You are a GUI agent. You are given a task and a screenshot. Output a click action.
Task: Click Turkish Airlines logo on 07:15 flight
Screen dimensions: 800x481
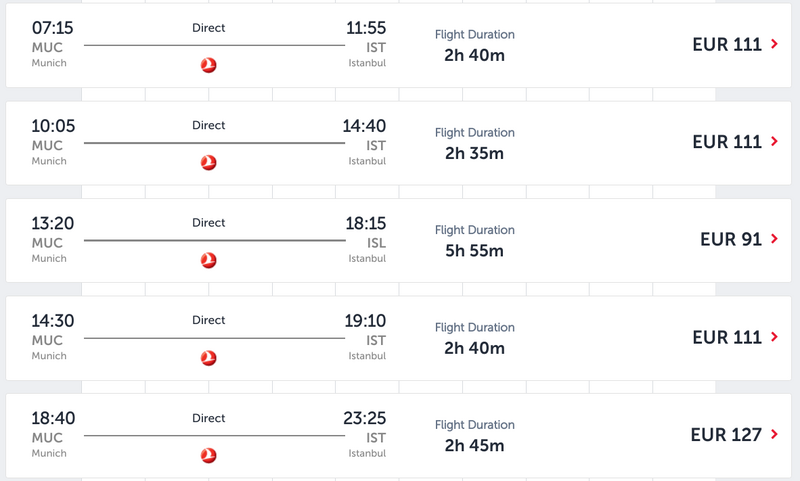[208, 65]
